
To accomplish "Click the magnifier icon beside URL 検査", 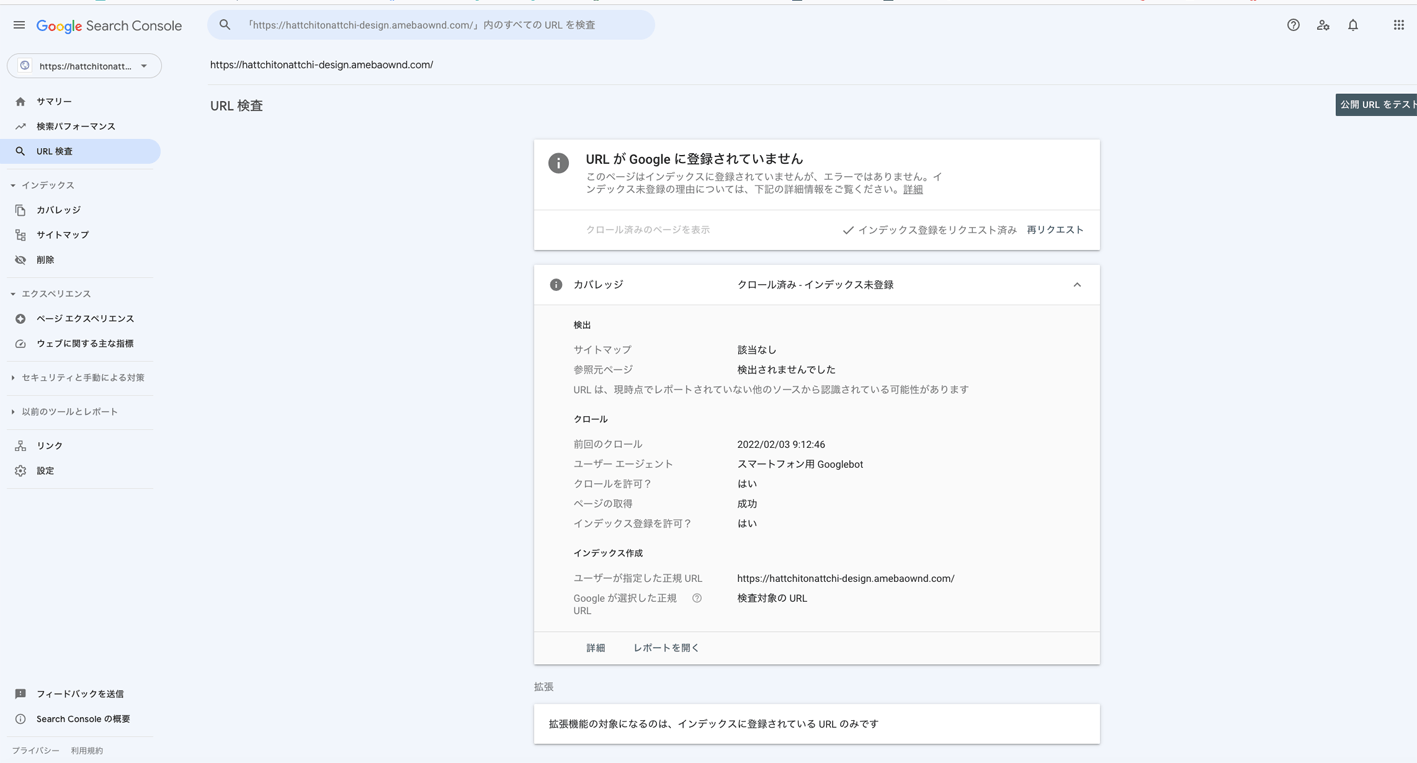I will 20,151.
